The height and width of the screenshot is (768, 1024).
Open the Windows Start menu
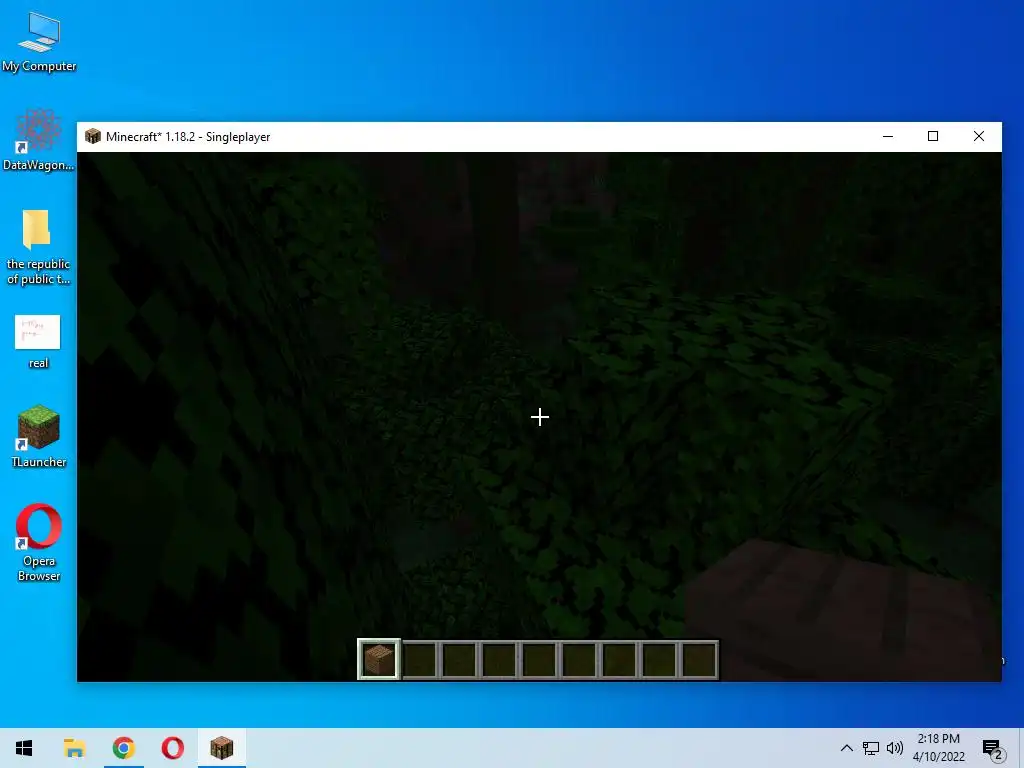[24, 748]
